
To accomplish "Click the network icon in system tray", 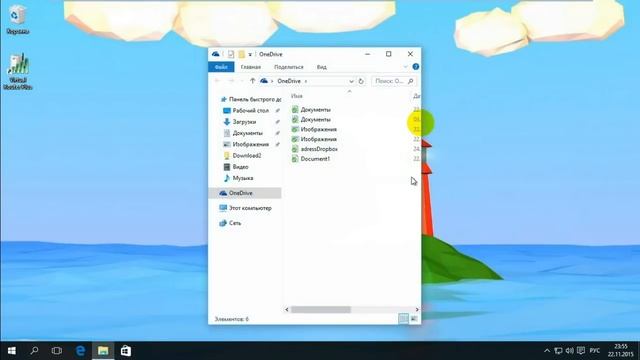I will pyautogui.click(x=558, y=351).
